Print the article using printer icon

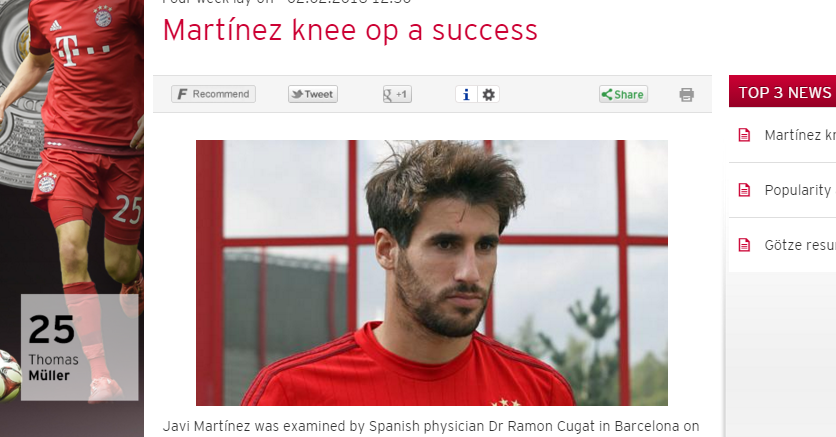click(x=687, y=95)
